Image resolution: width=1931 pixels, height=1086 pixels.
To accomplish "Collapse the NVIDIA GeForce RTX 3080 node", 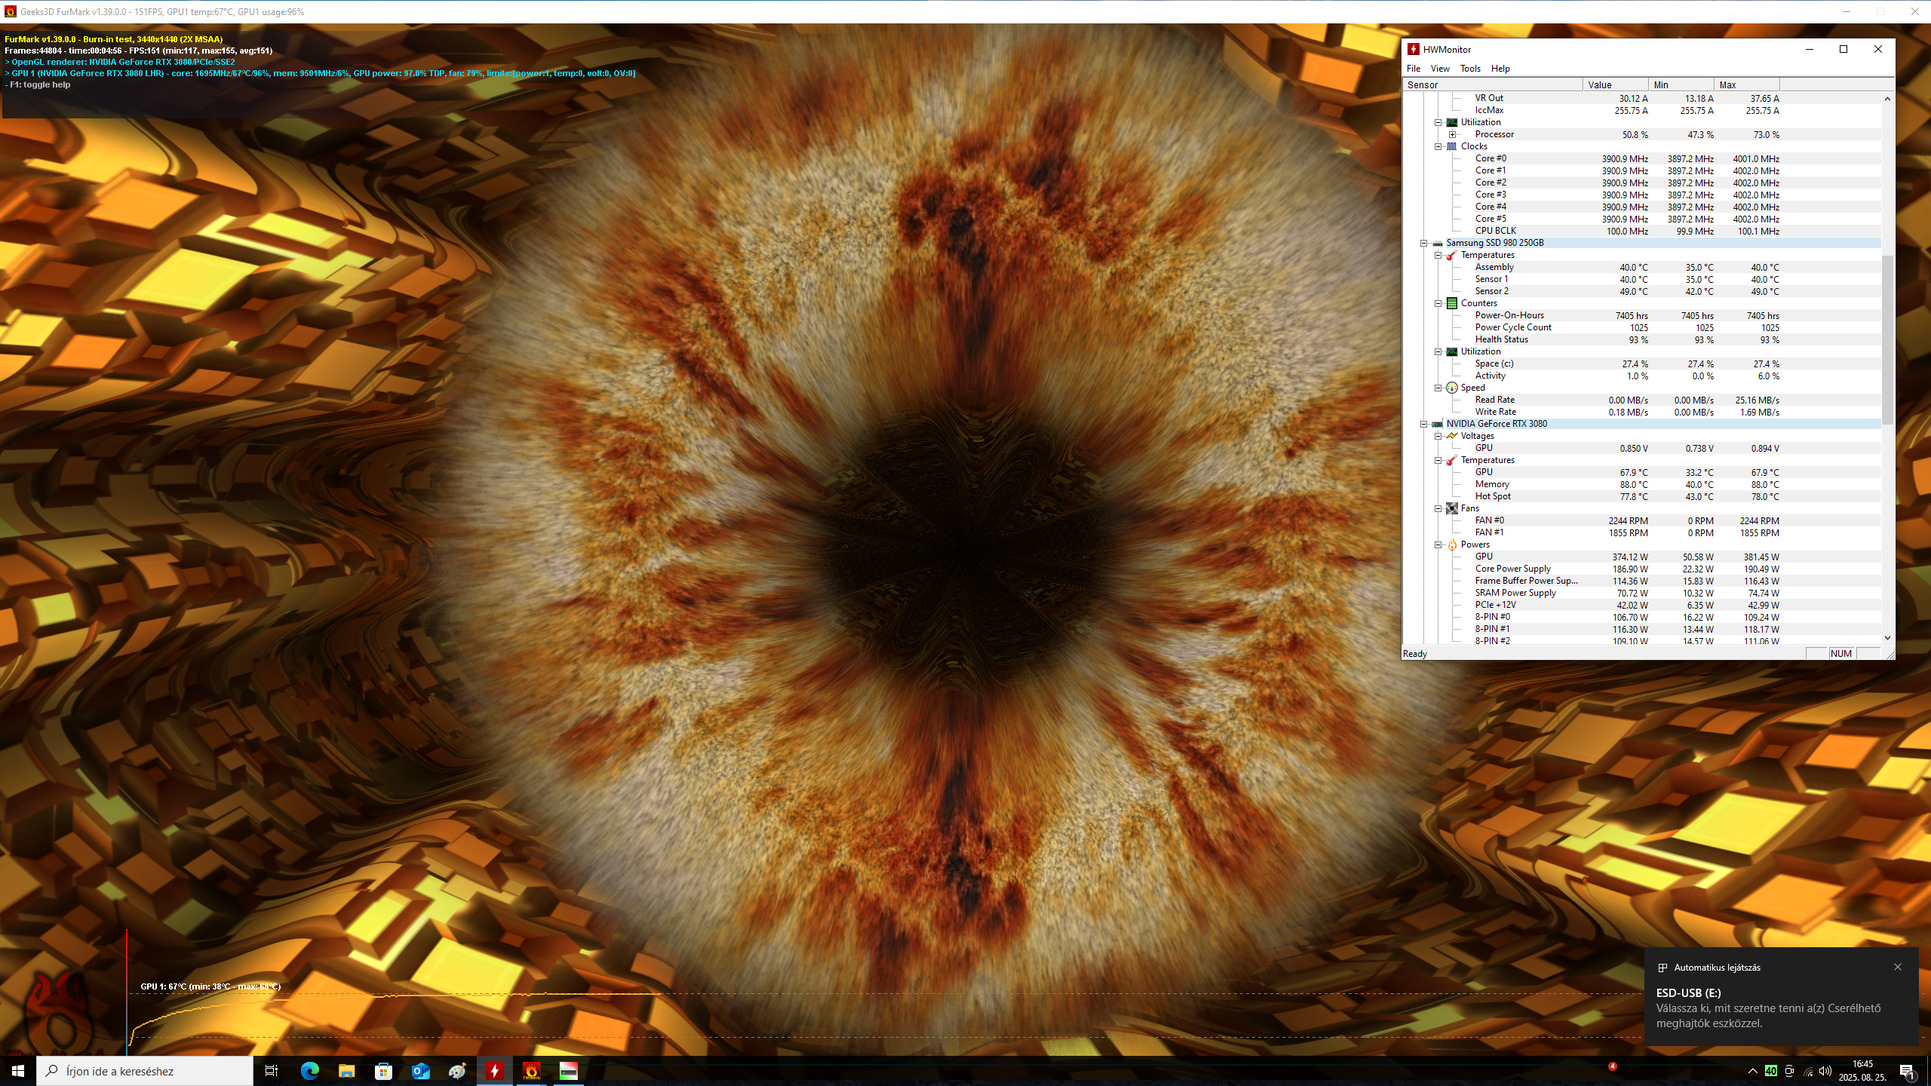I will coord(1424,424).
